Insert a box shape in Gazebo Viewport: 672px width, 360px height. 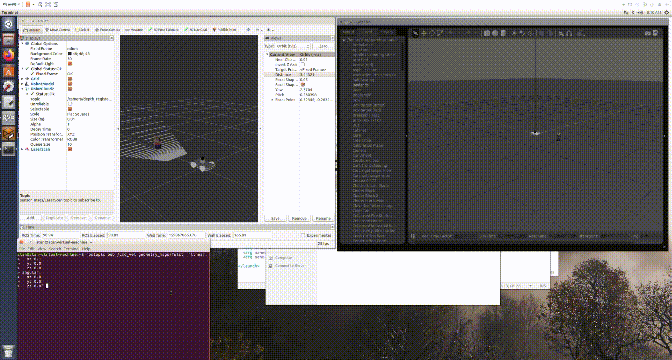[486, 33]
